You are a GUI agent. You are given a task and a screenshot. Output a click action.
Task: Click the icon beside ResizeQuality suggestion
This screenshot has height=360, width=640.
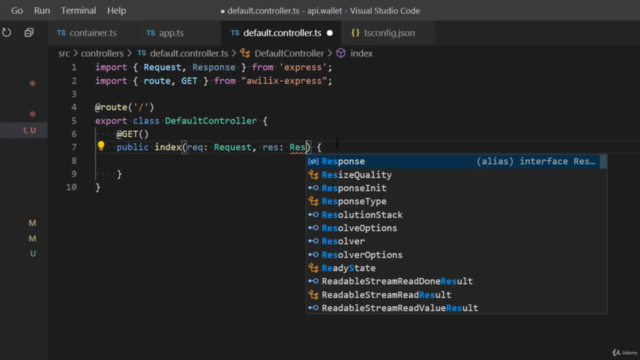(x=313, y=175)
